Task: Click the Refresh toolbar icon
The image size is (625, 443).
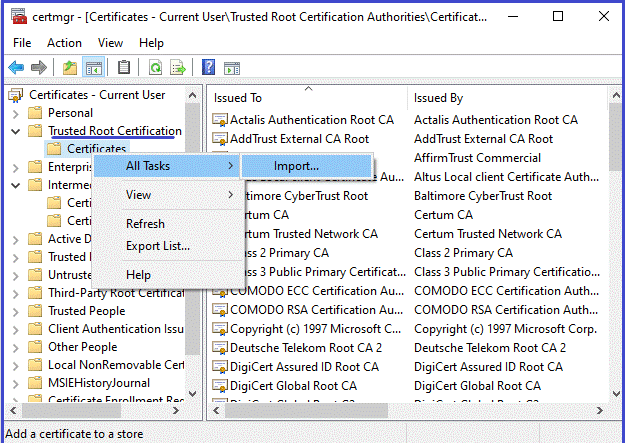Action: (155, 67)
